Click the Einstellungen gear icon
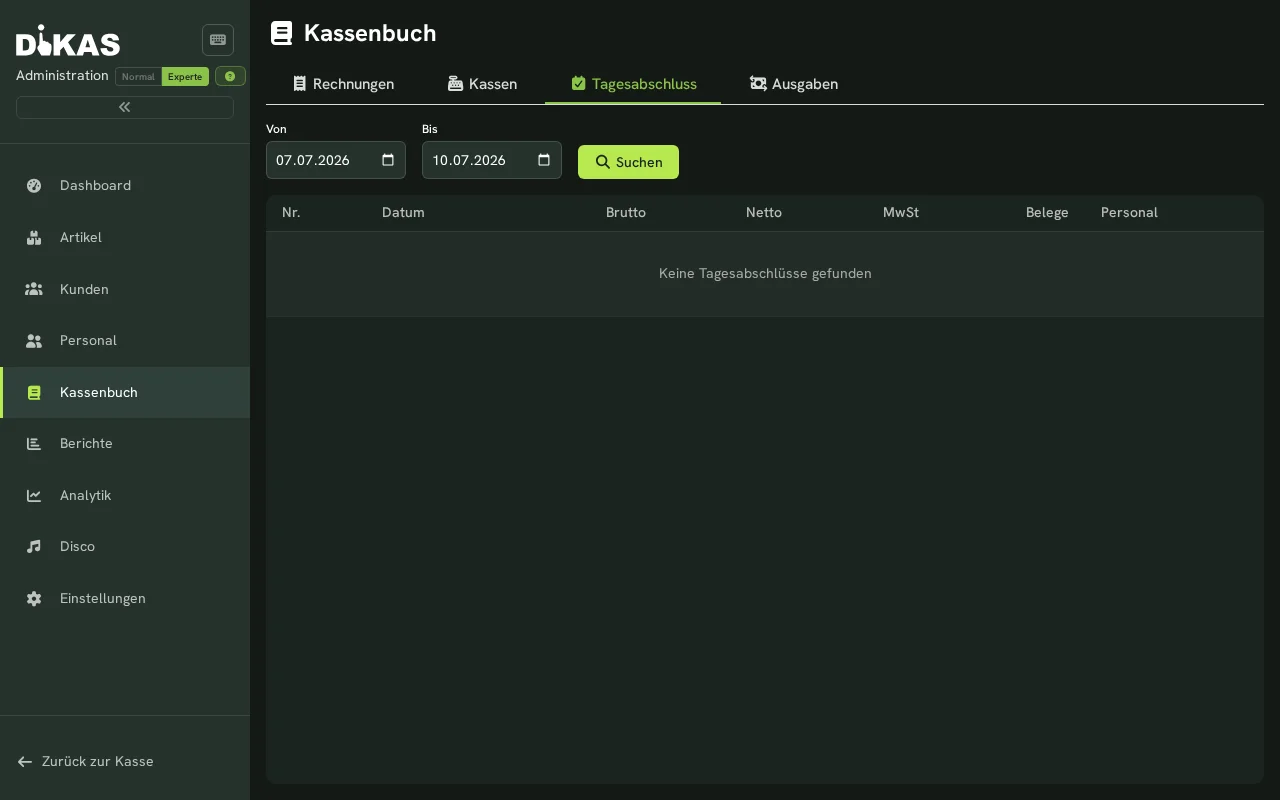Viewport: 1280px width, 800px height. pyautogui.click(x=34, y=598)
